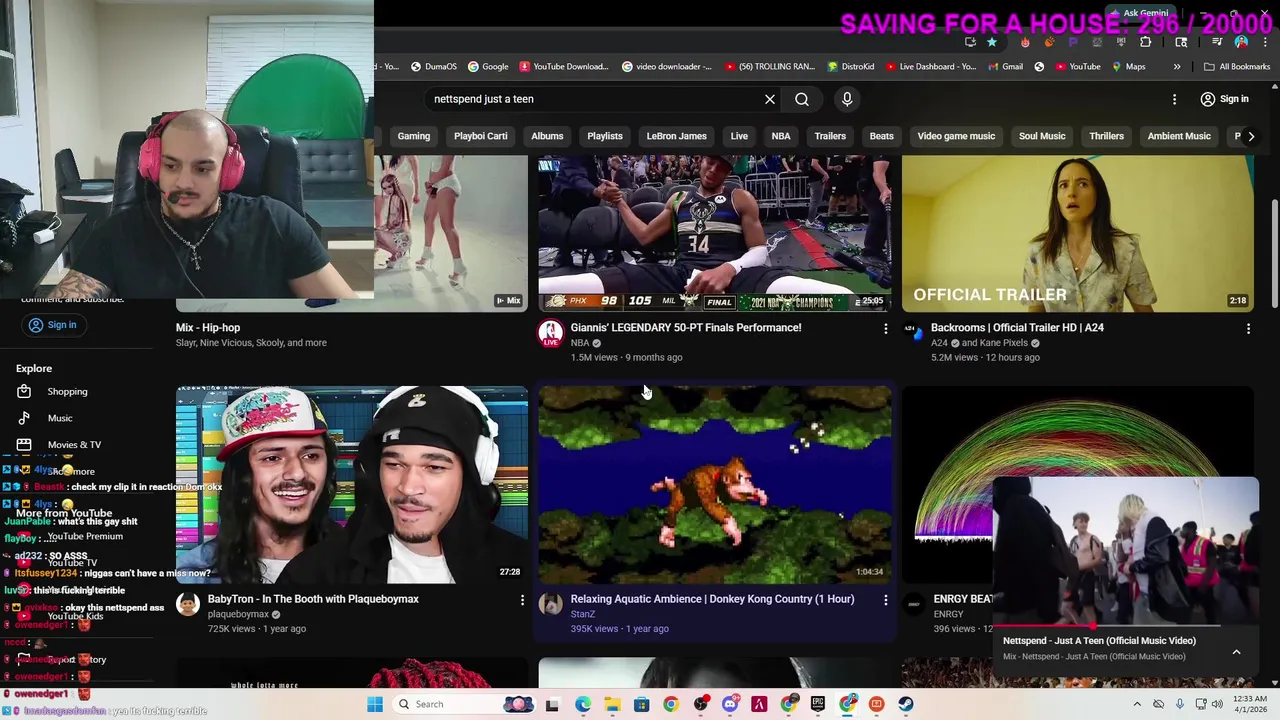Open StanZ channel avatar

[x=551, y=603]
